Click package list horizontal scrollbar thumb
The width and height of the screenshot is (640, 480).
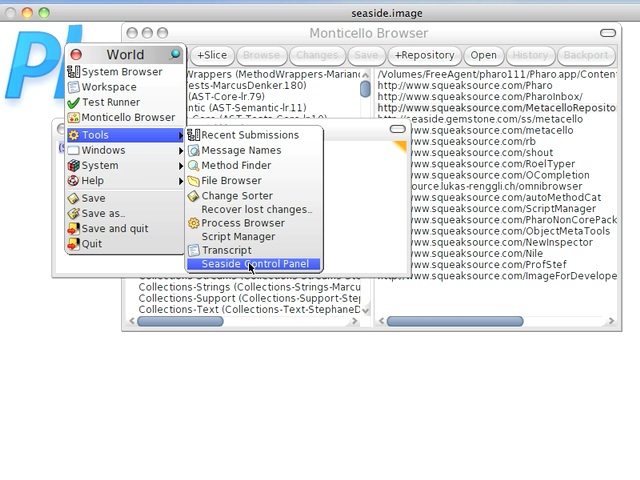tap(180, 321)
